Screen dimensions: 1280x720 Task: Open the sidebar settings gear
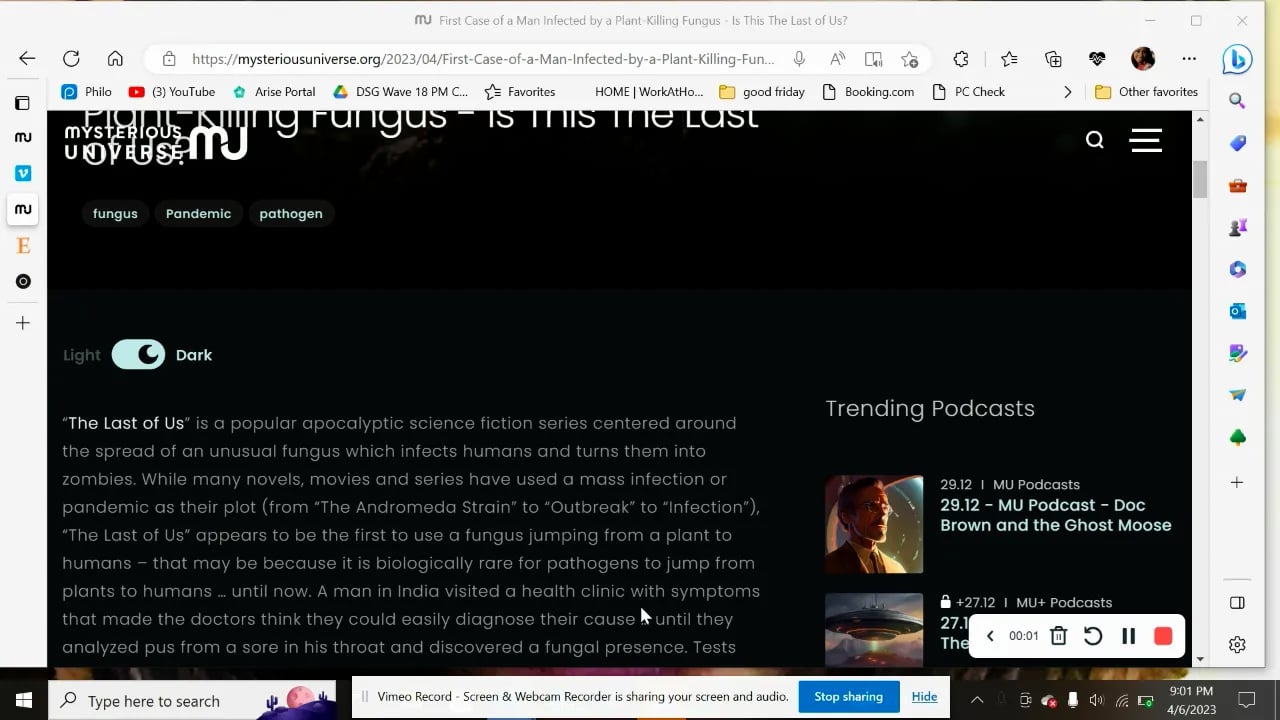tap(1237, 645)
